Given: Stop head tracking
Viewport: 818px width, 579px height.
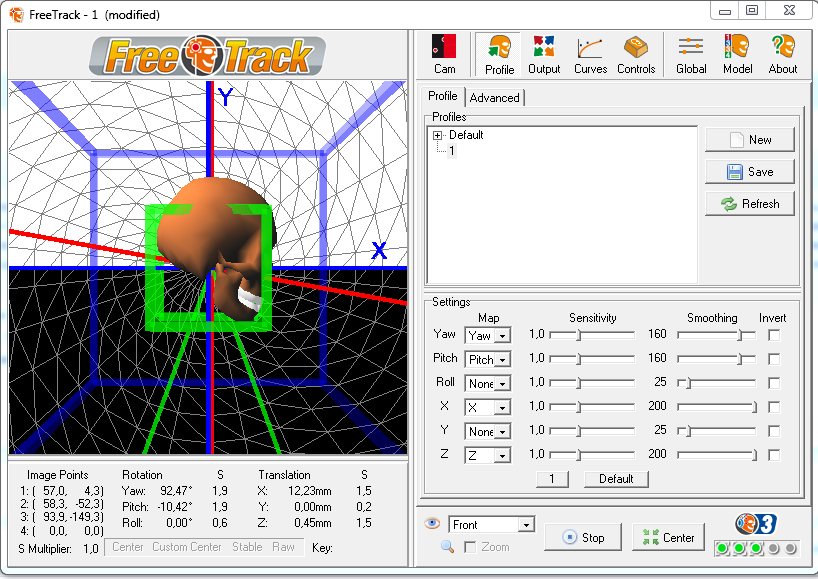Looking at the screenshot, I should coord(583,537).
